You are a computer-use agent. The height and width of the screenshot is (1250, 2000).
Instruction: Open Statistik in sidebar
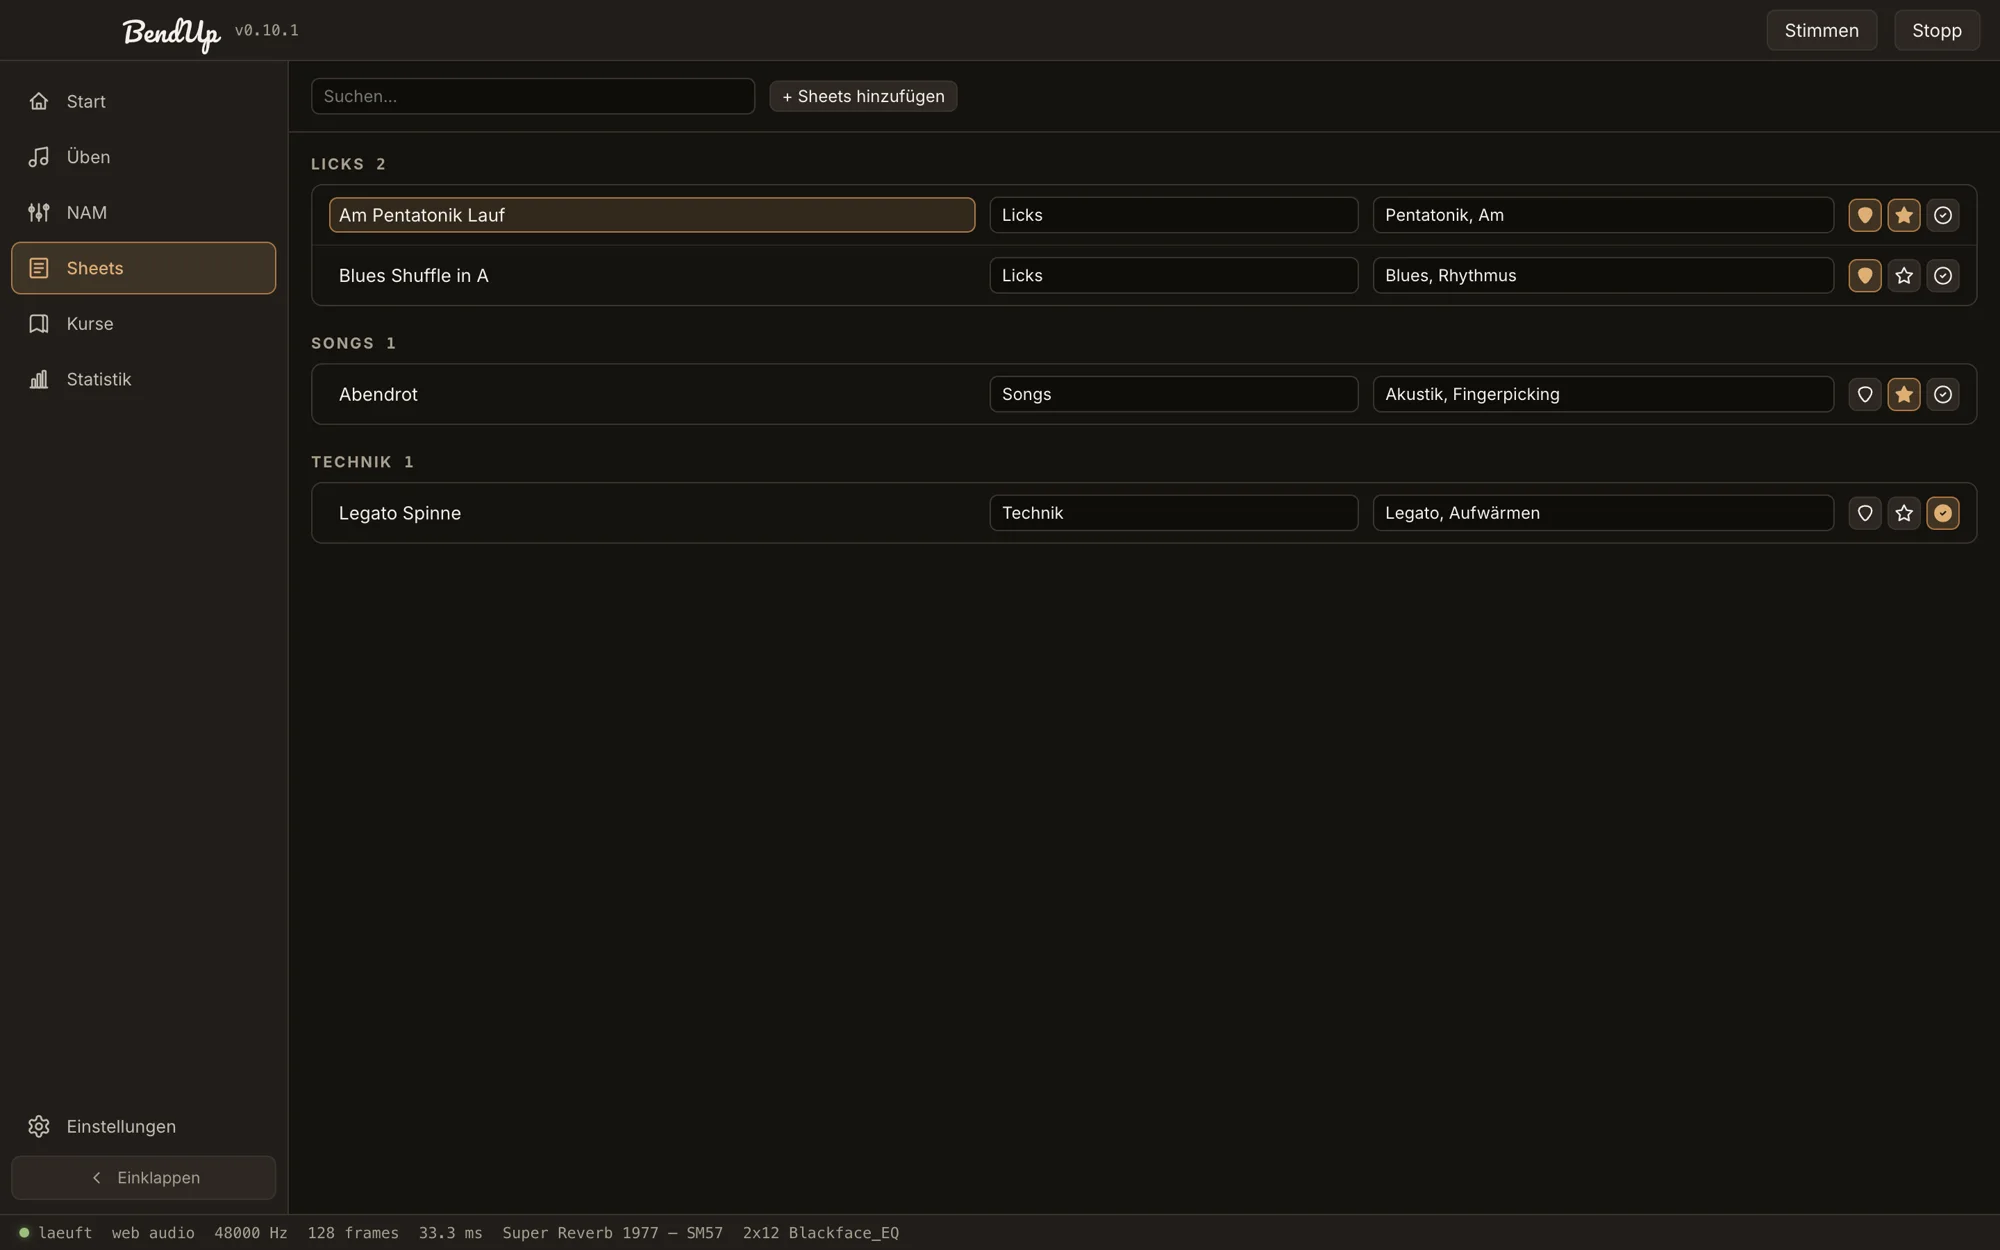tap(143, 379)
